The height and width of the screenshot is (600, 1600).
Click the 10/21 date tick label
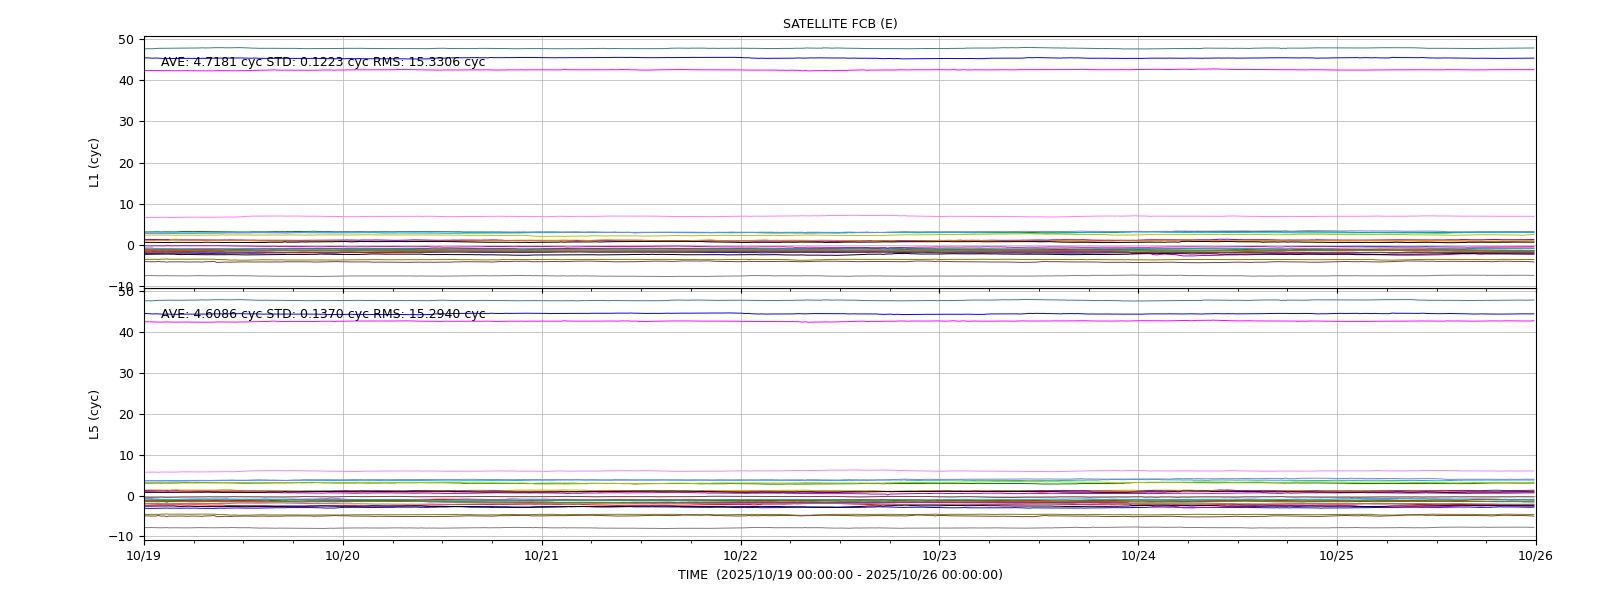[542, 556]
